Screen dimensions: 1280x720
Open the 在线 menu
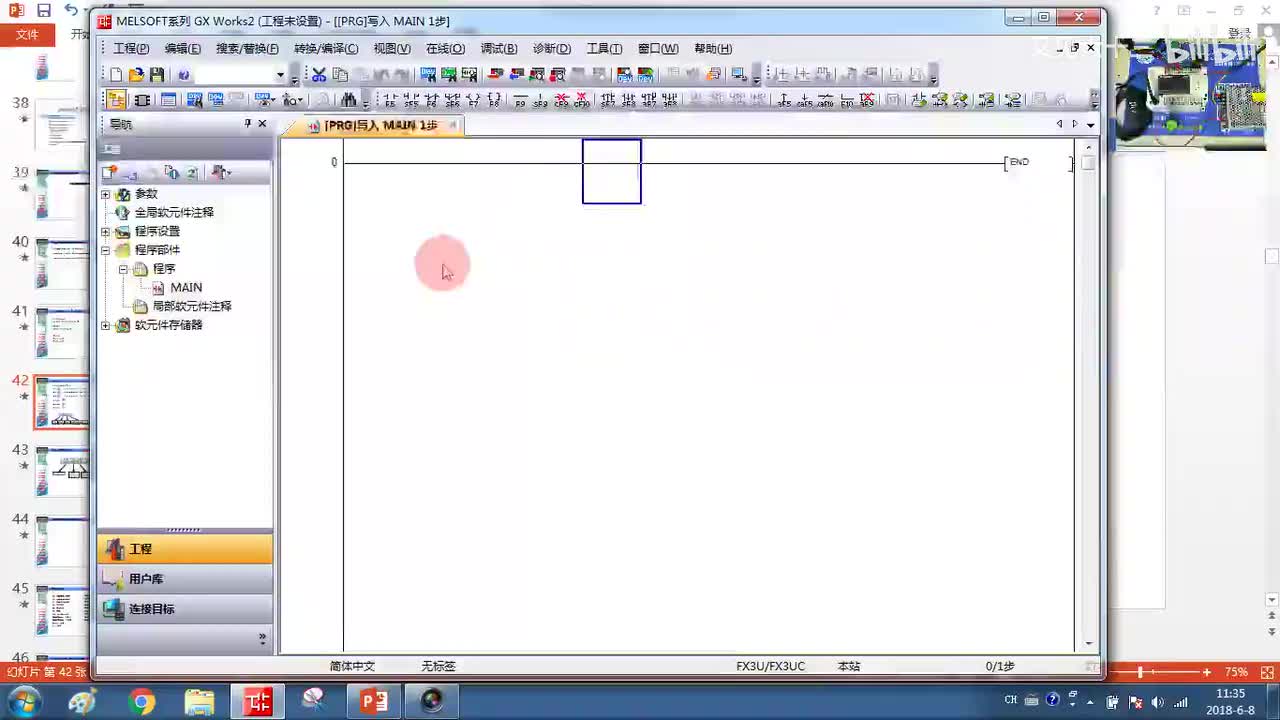pyautogui.click(x=446, y=49)
